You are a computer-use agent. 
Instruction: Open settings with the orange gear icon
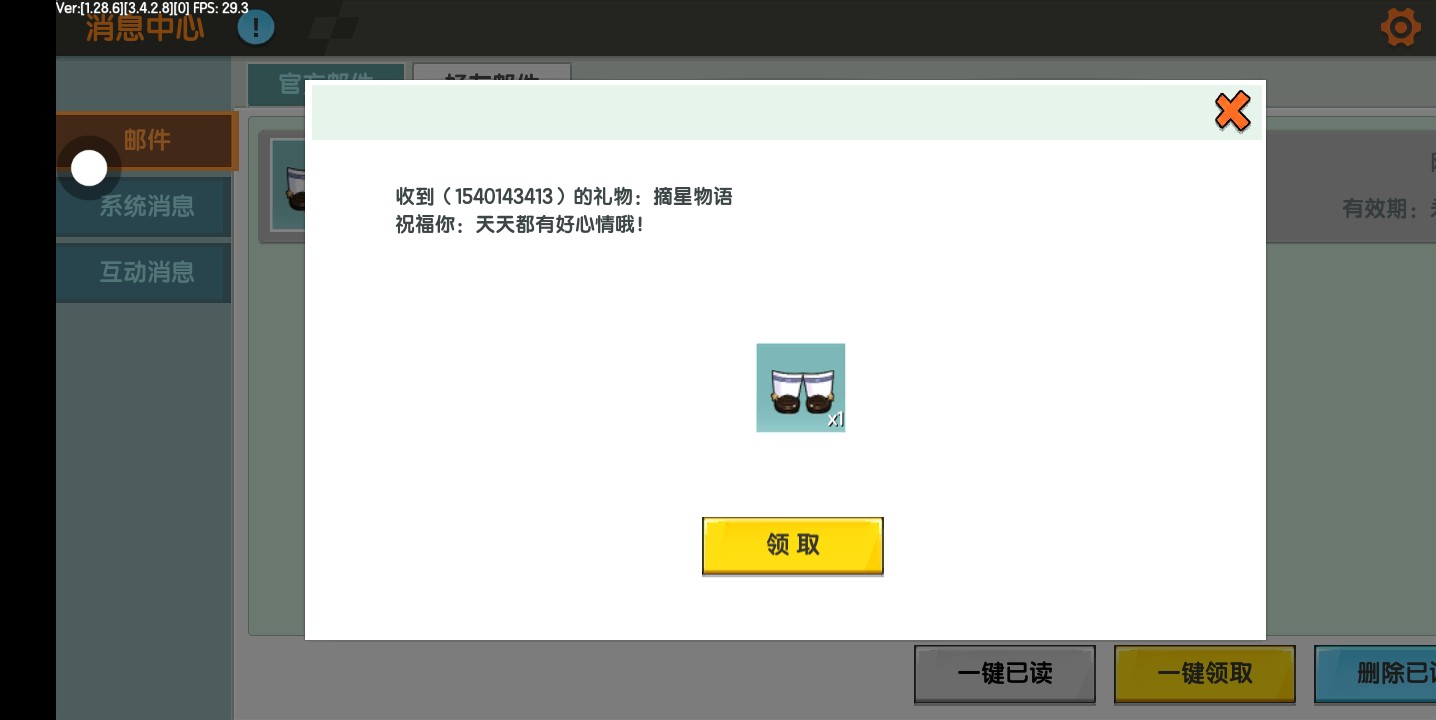pos(1400,27)
